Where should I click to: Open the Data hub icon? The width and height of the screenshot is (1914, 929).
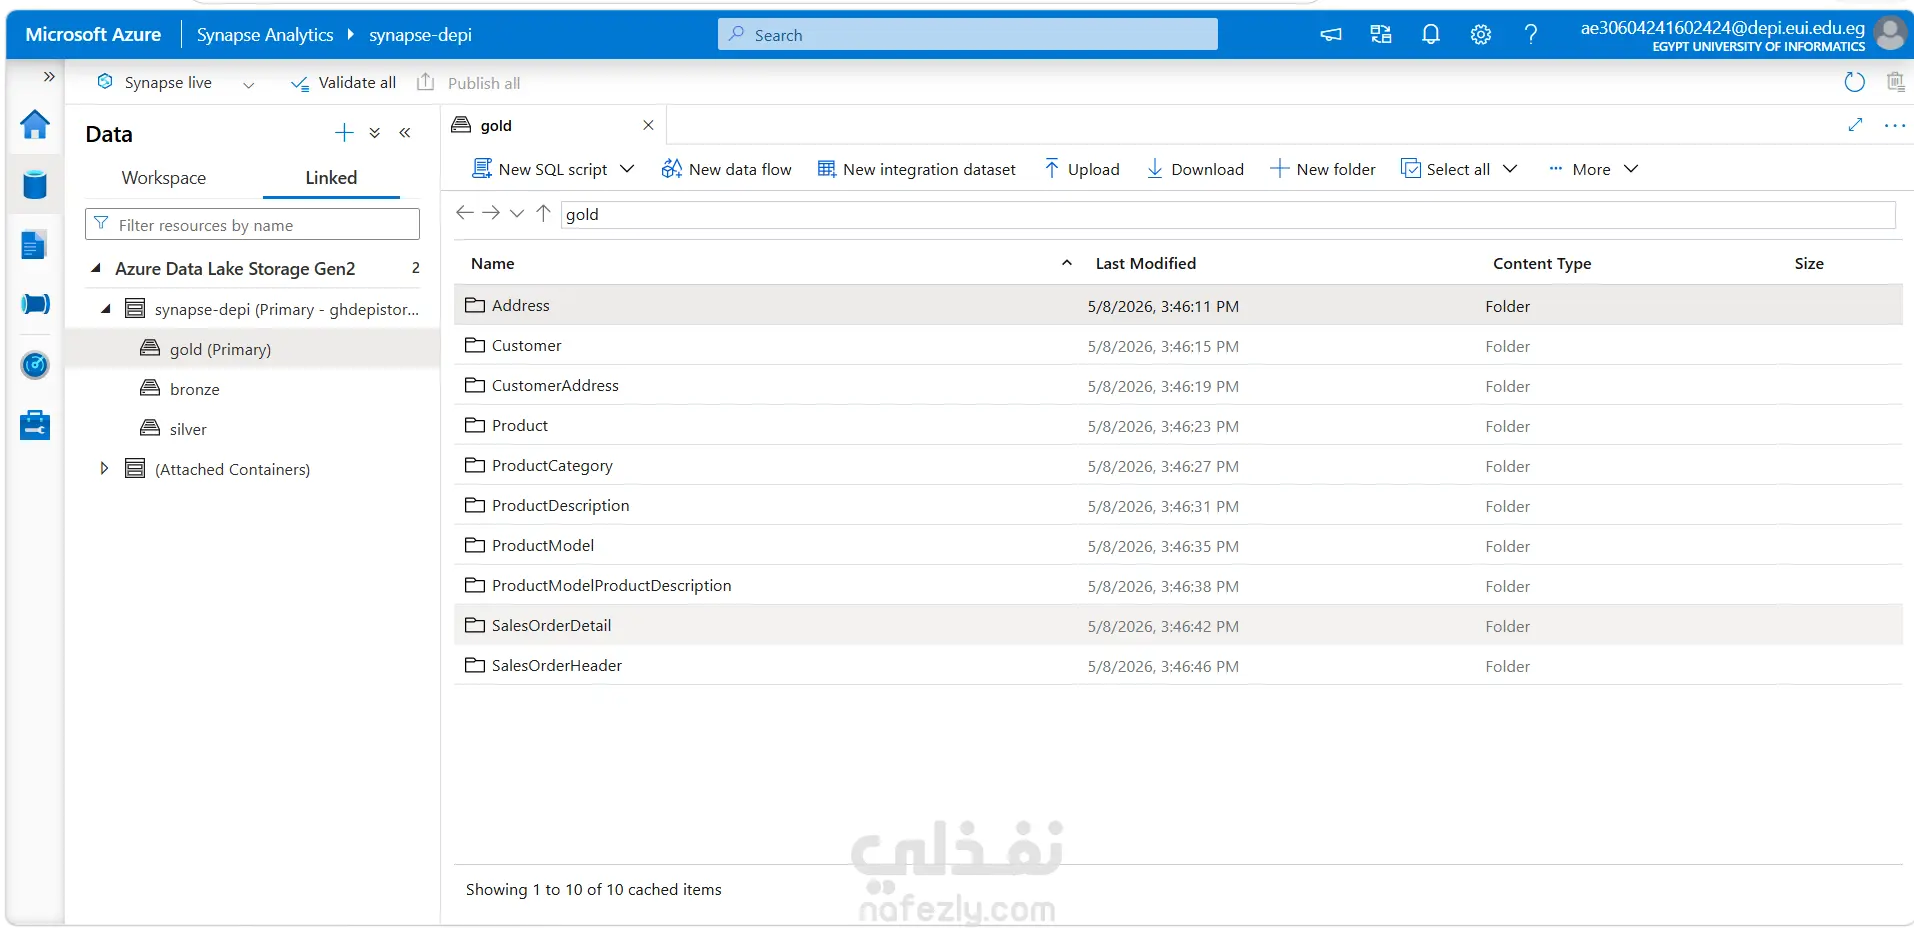tap(35, 184)
